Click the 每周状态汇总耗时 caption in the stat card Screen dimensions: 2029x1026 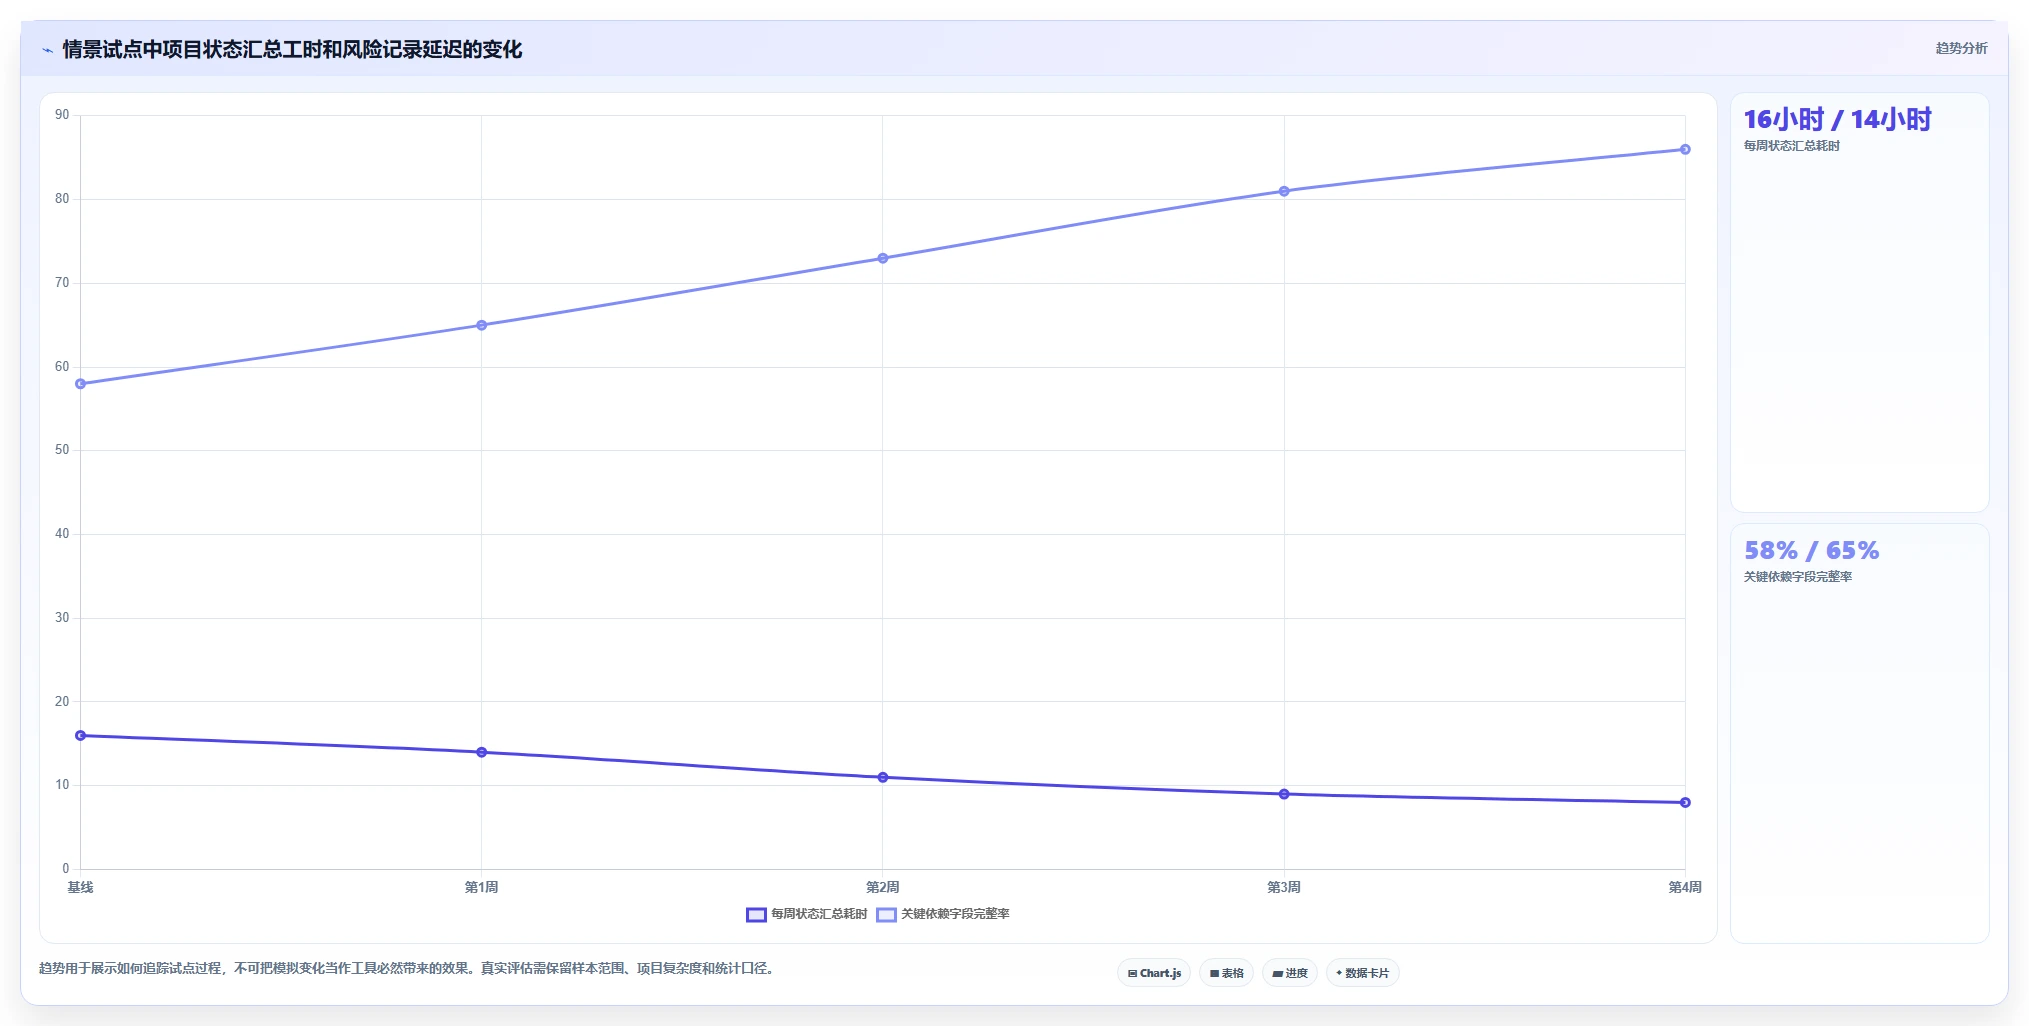(1792, 146)
